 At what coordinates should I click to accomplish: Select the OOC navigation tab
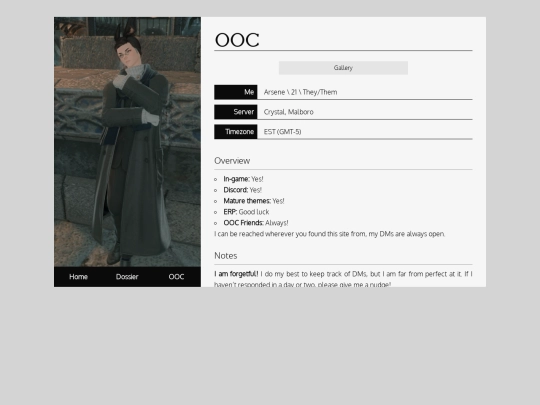coord(176,277)
